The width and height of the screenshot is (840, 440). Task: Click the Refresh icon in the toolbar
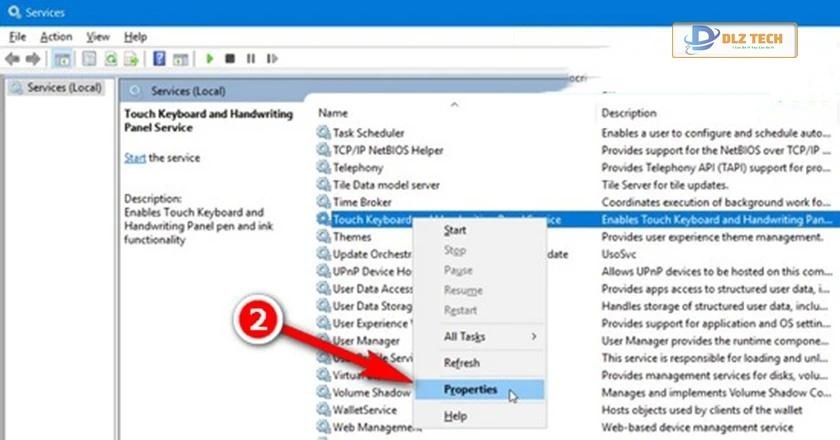pos(110,59)
